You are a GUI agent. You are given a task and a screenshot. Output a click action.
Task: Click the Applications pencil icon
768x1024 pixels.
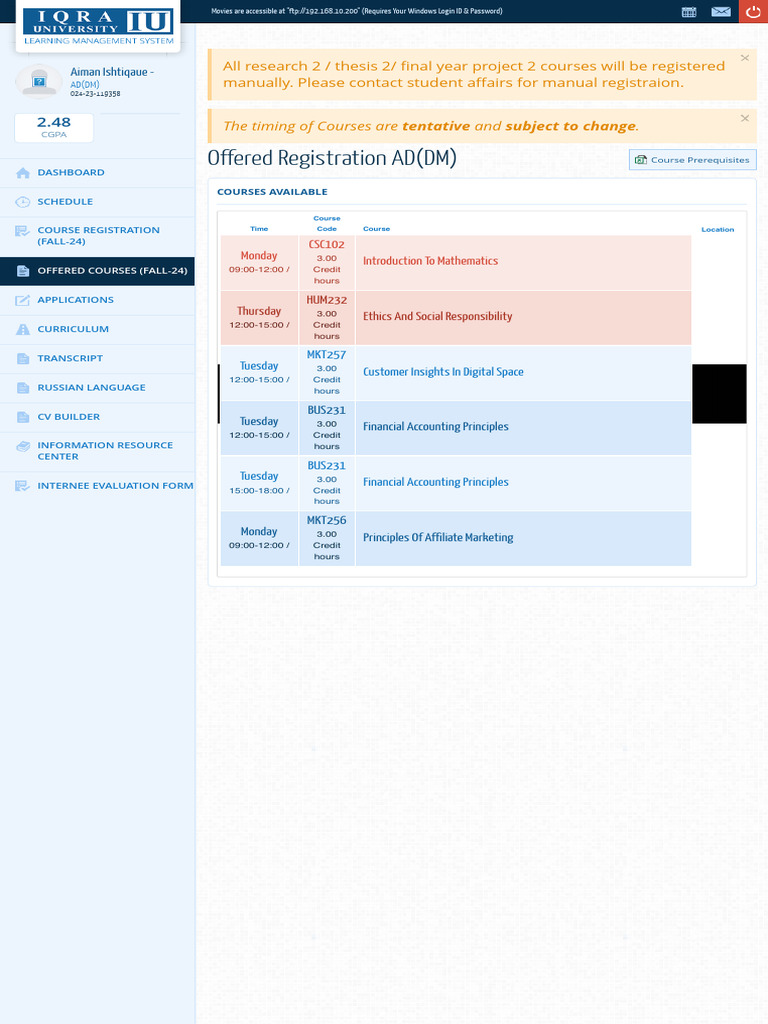coord(23,300)
